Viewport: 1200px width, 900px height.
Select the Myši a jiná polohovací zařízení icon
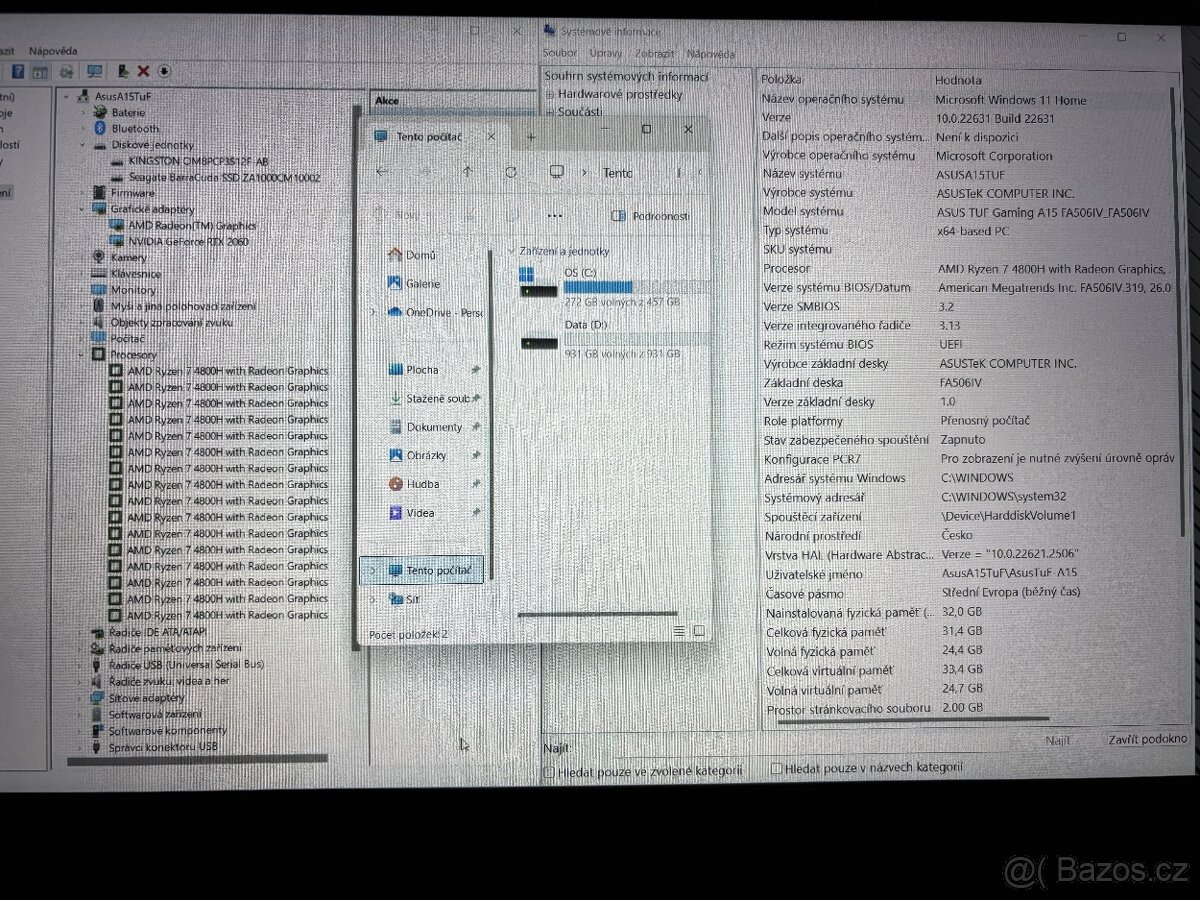click(99, 305)
